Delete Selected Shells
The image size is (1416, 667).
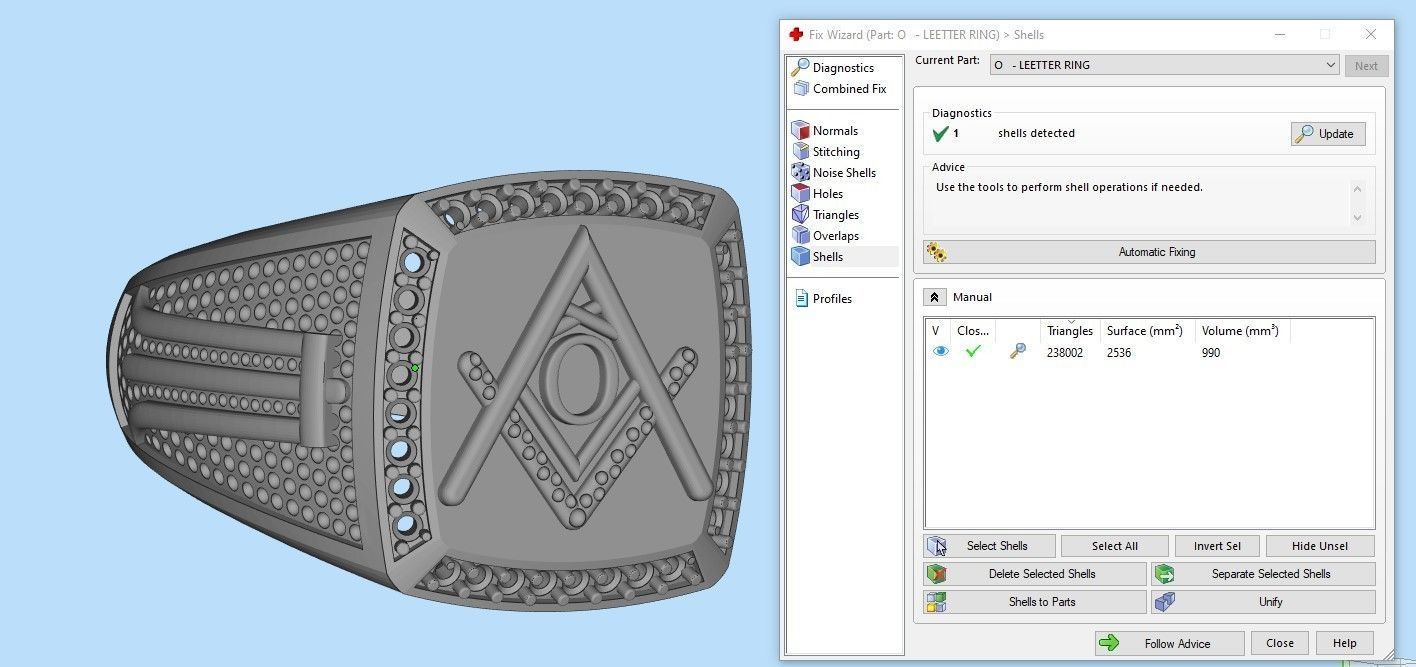click(1035, 574)
